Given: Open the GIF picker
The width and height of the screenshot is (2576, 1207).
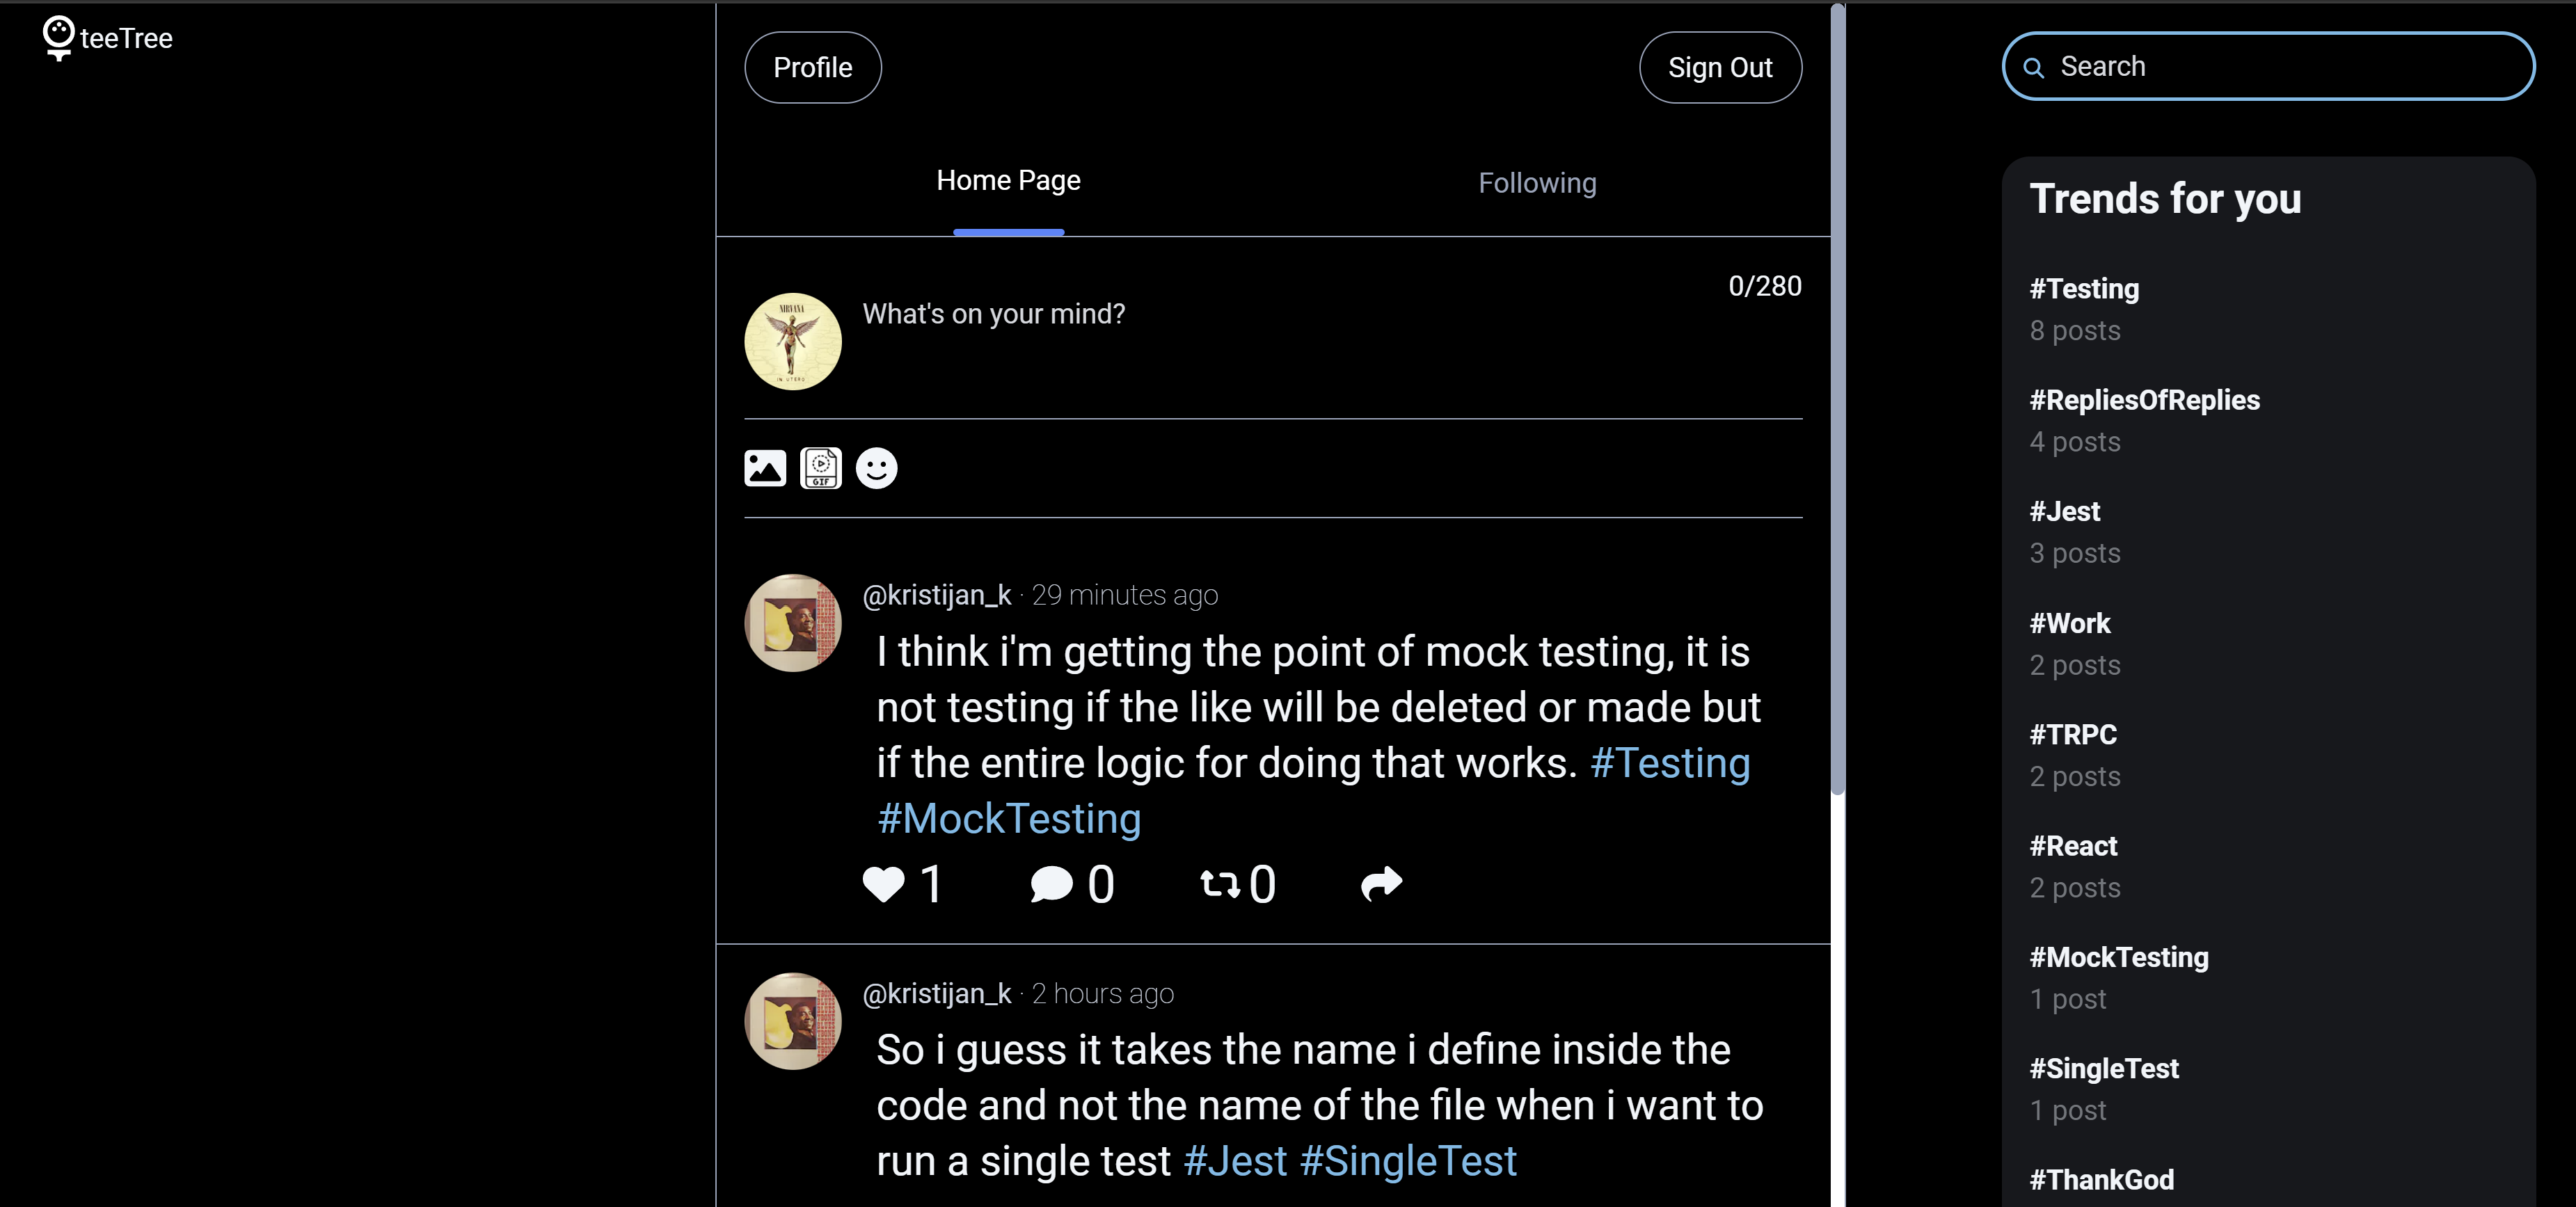Looking at the screenshot, I should click(x=820, y=468).
